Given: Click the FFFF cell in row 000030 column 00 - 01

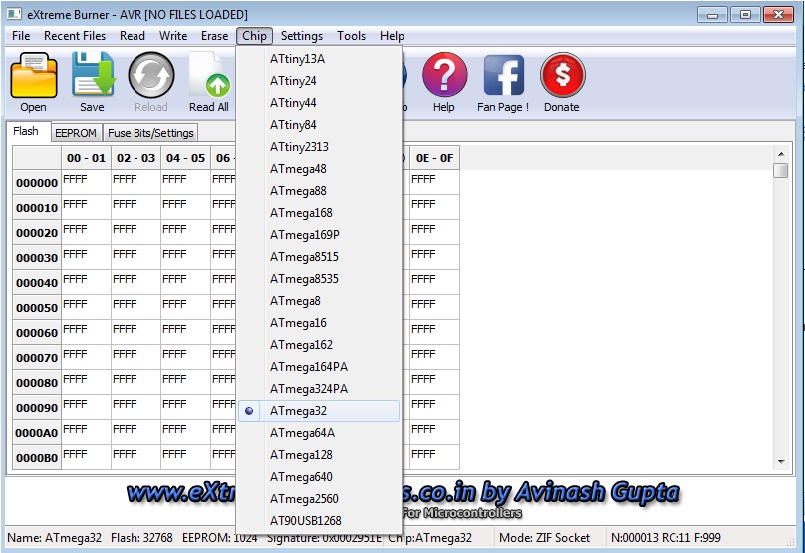Looking at the screenshot, I should click(86, 258).
